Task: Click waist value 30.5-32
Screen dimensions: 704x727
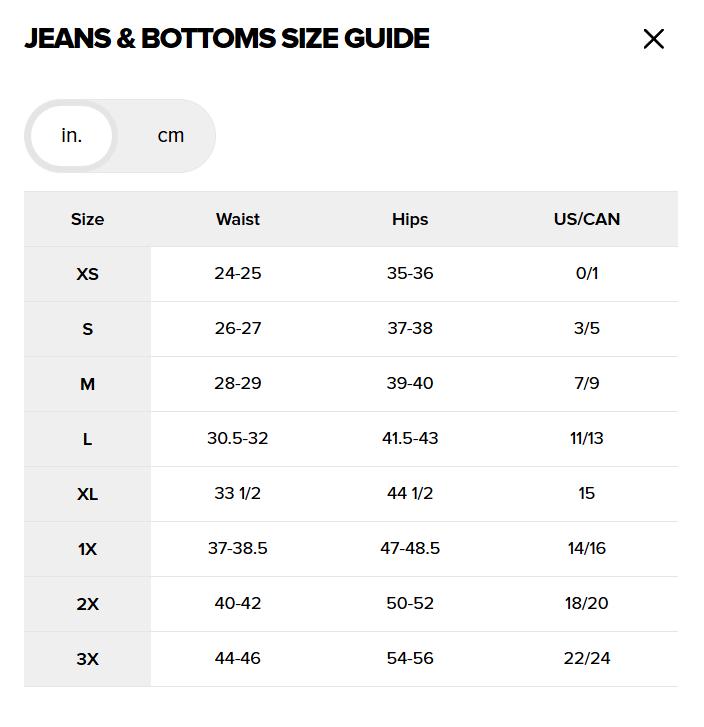Action: 237,438
